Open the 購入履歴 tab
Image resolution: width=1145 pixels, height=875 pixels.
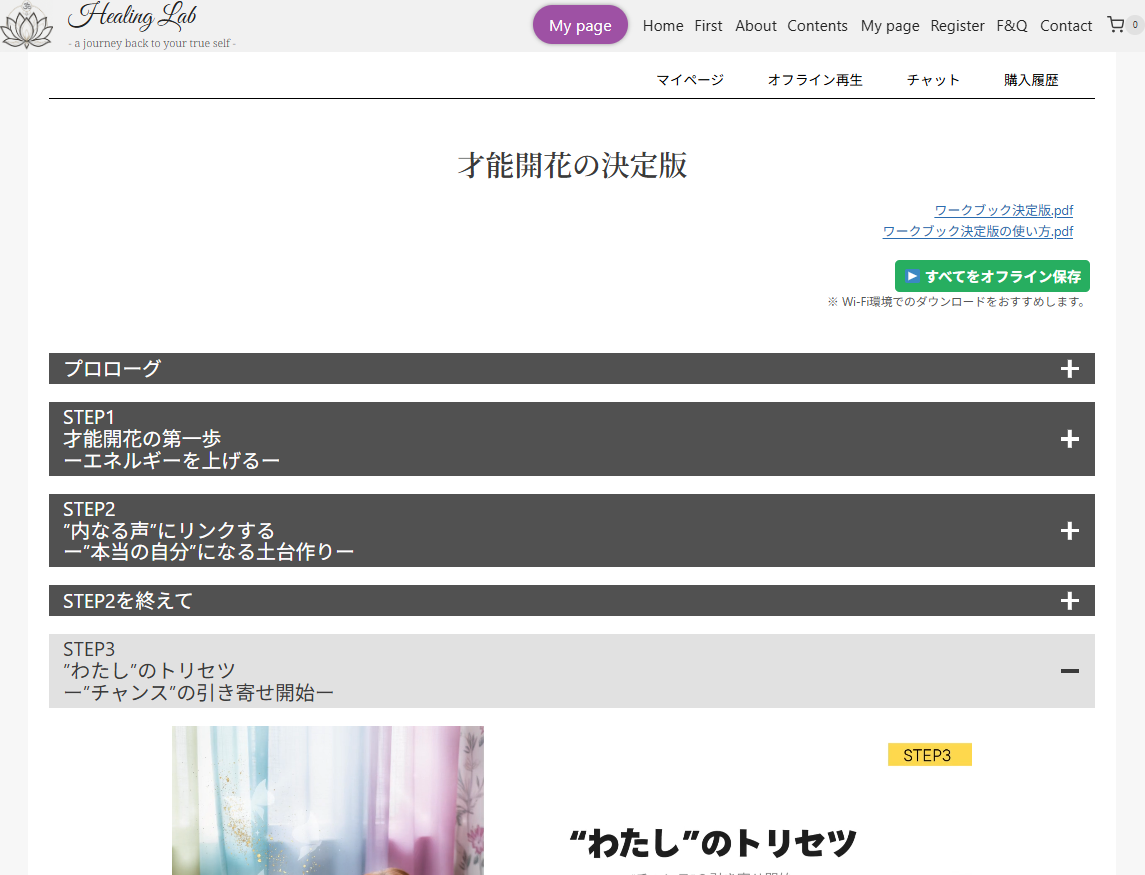coord(1031,79)
